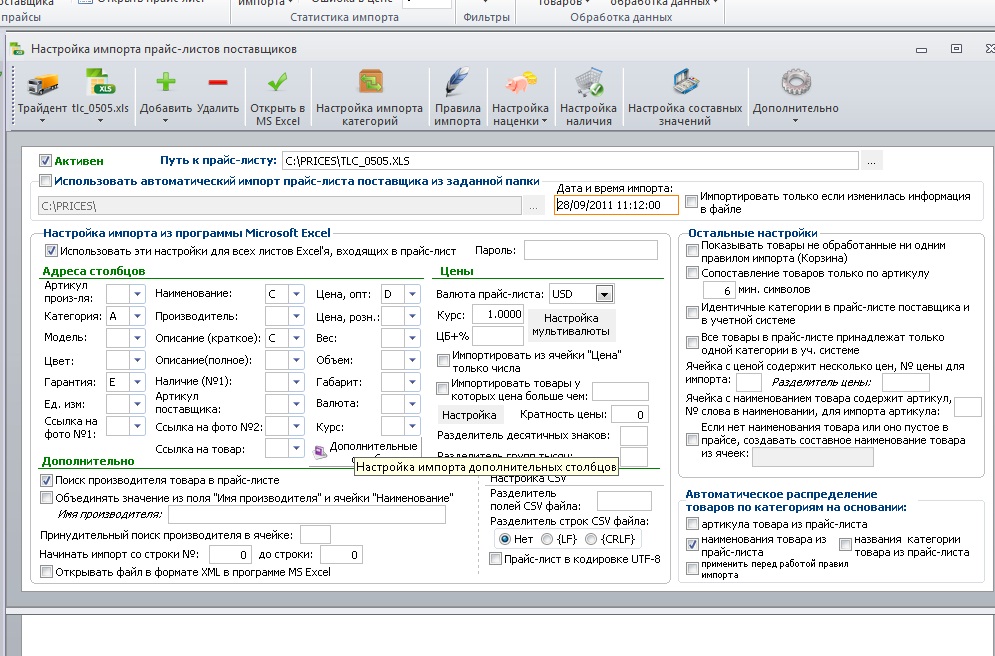
Task: Select the tlc_0505.xls file icon
Action: pyautogui.click(x=100, y=82)
